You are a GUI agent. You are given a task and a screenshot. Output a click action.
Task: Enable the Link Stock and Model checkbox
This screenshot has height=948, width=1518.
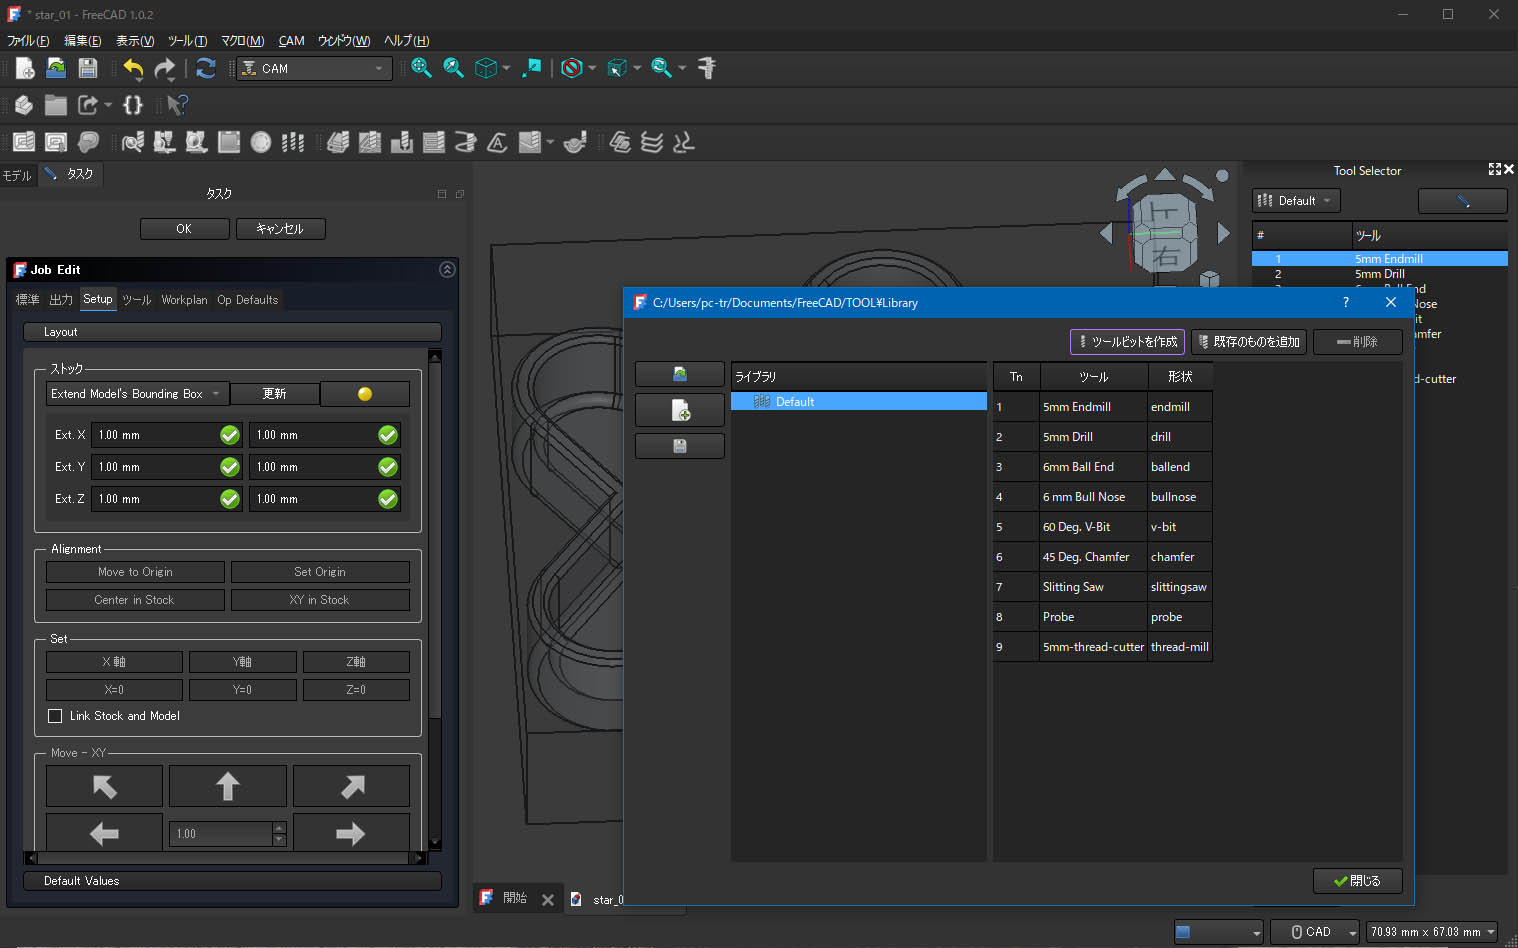(x=56, y=716)
